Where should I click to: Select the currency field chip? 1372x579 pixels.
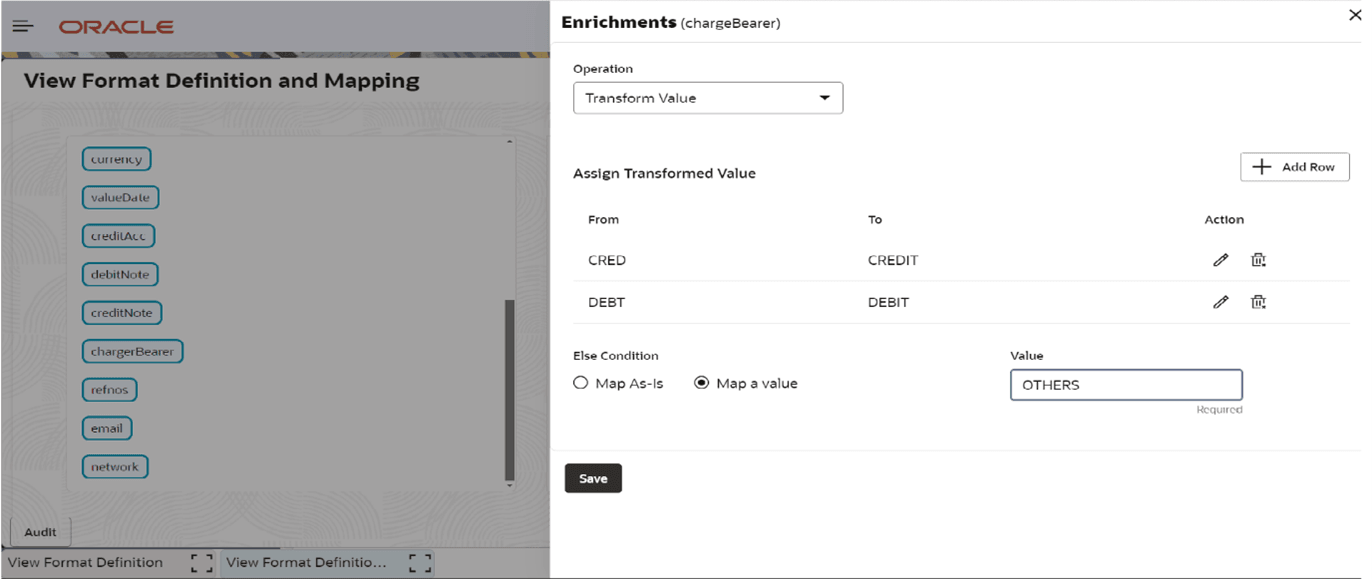pyautogui.click(x=116, y=159)
